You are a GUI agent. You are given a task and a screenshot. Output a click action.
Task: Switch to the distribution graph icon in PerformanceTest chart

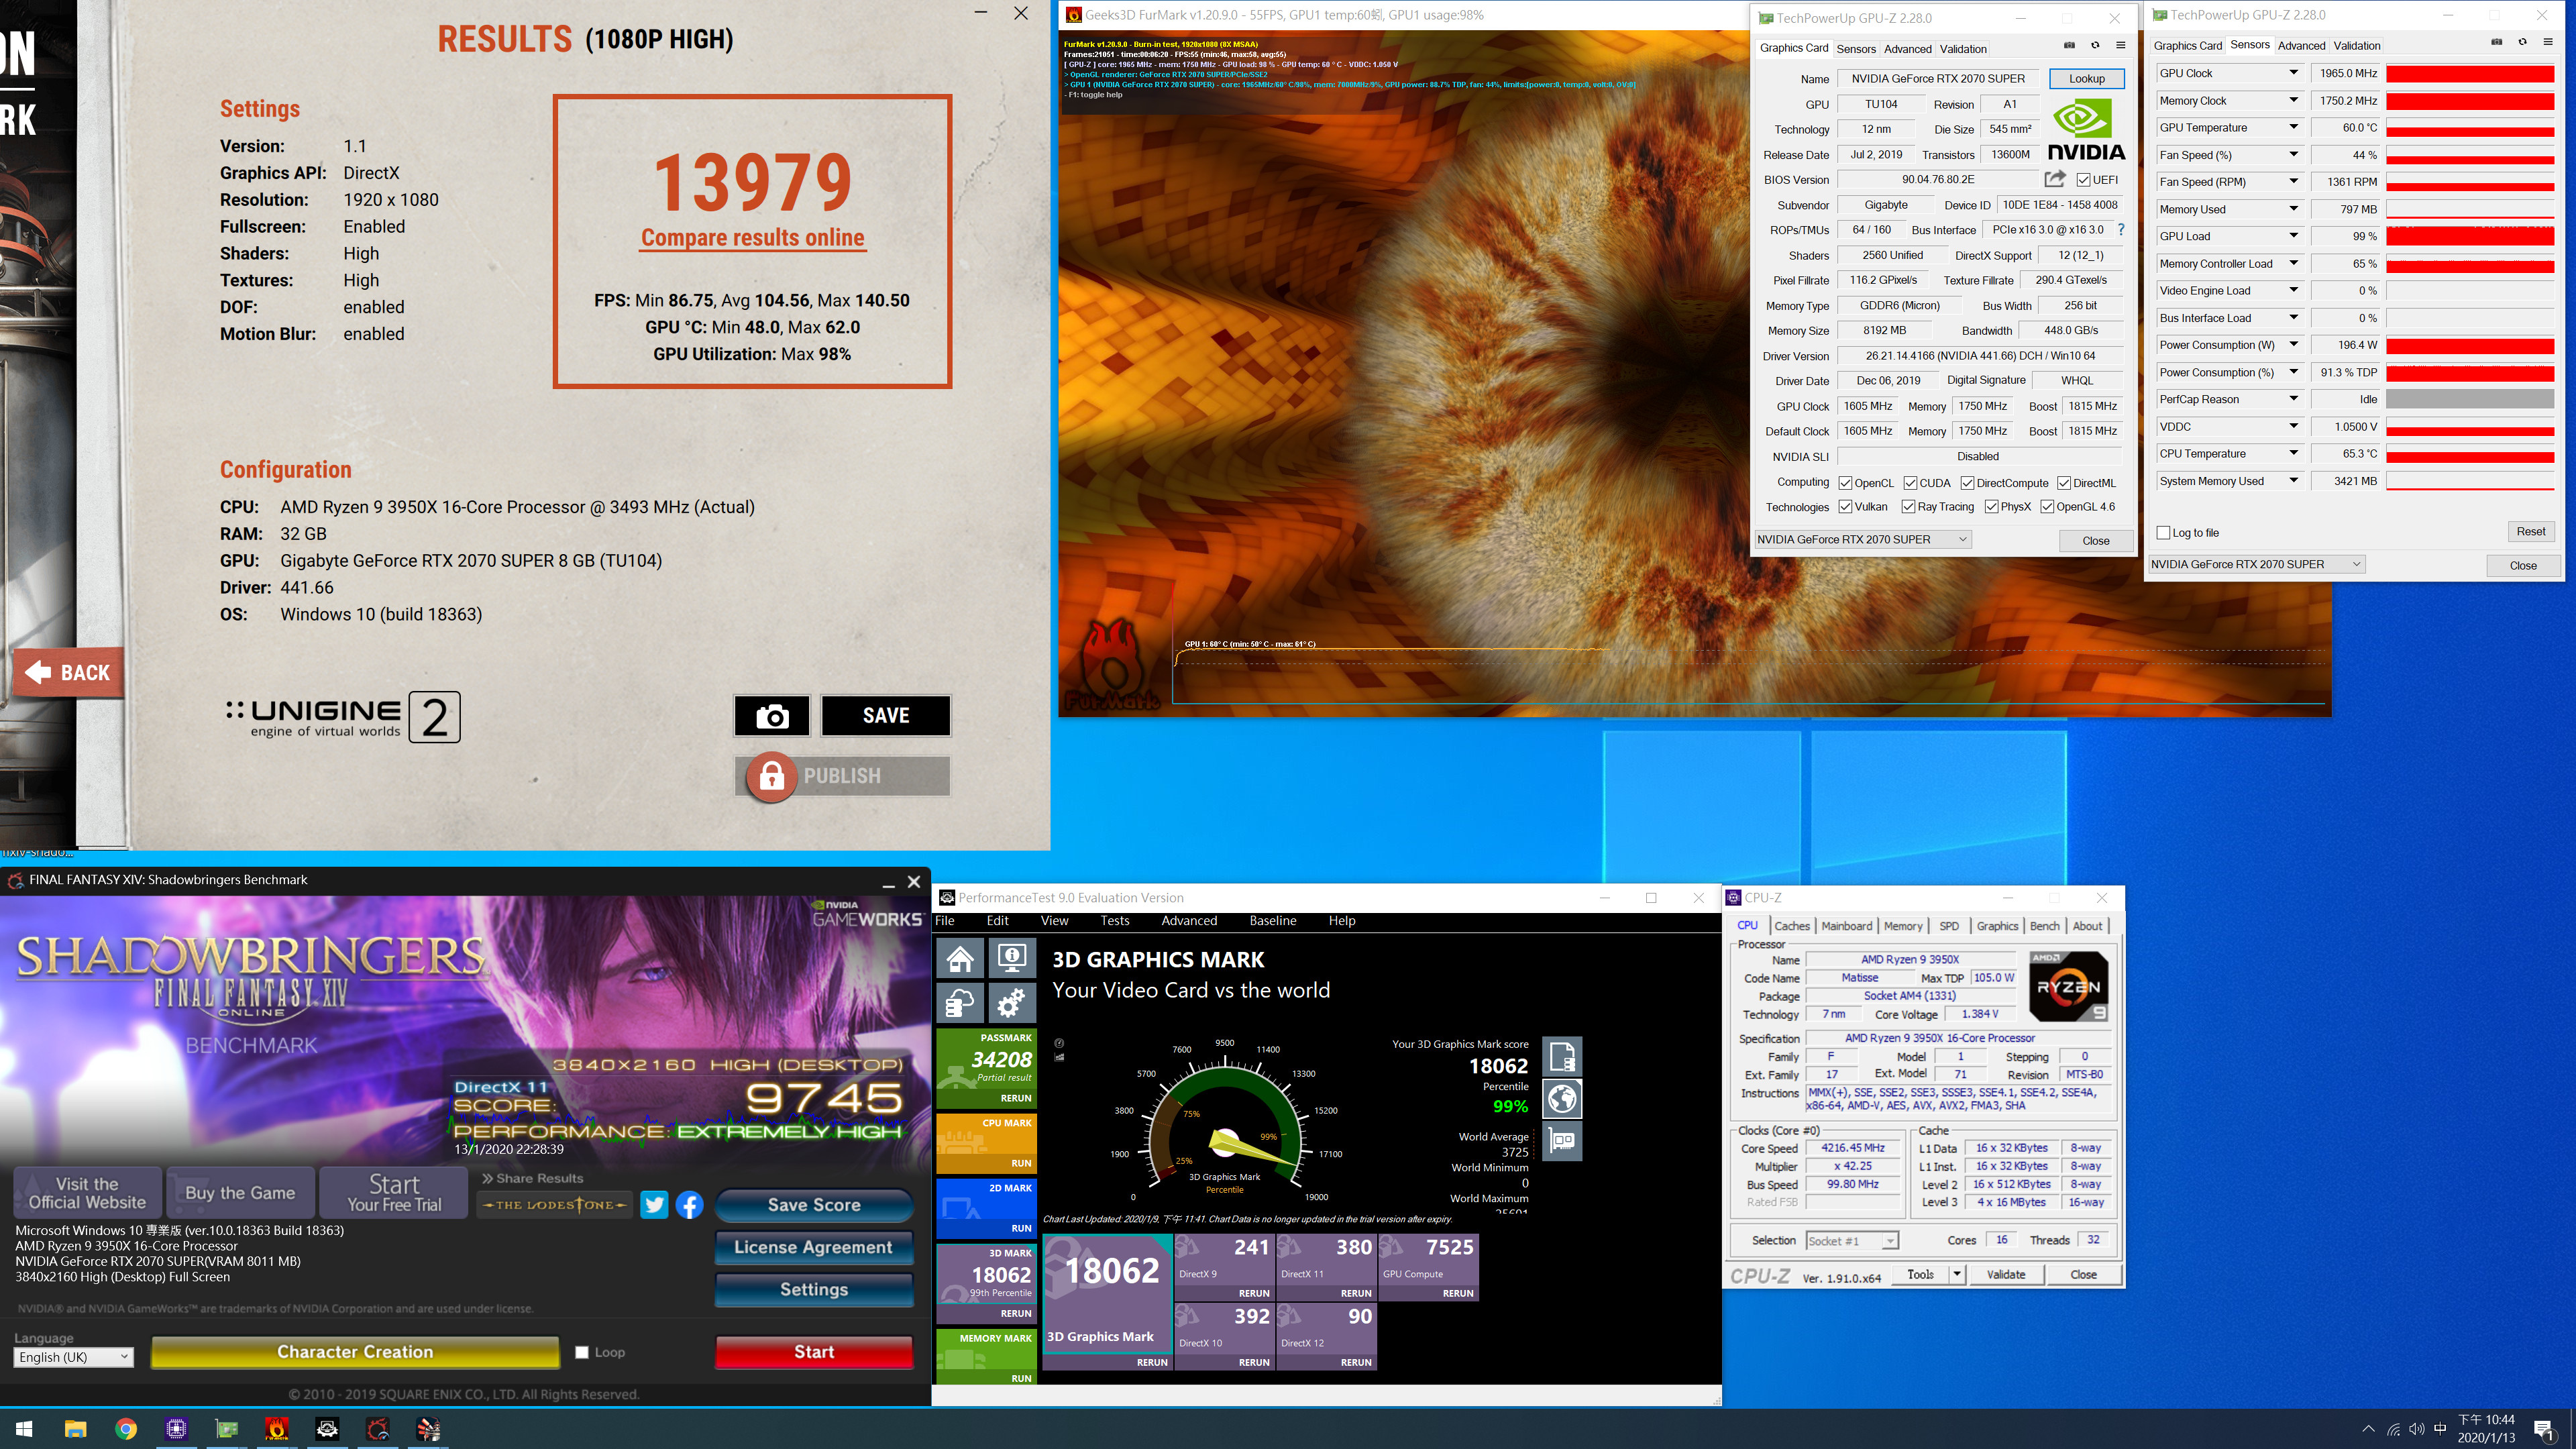(1059, 1057)
